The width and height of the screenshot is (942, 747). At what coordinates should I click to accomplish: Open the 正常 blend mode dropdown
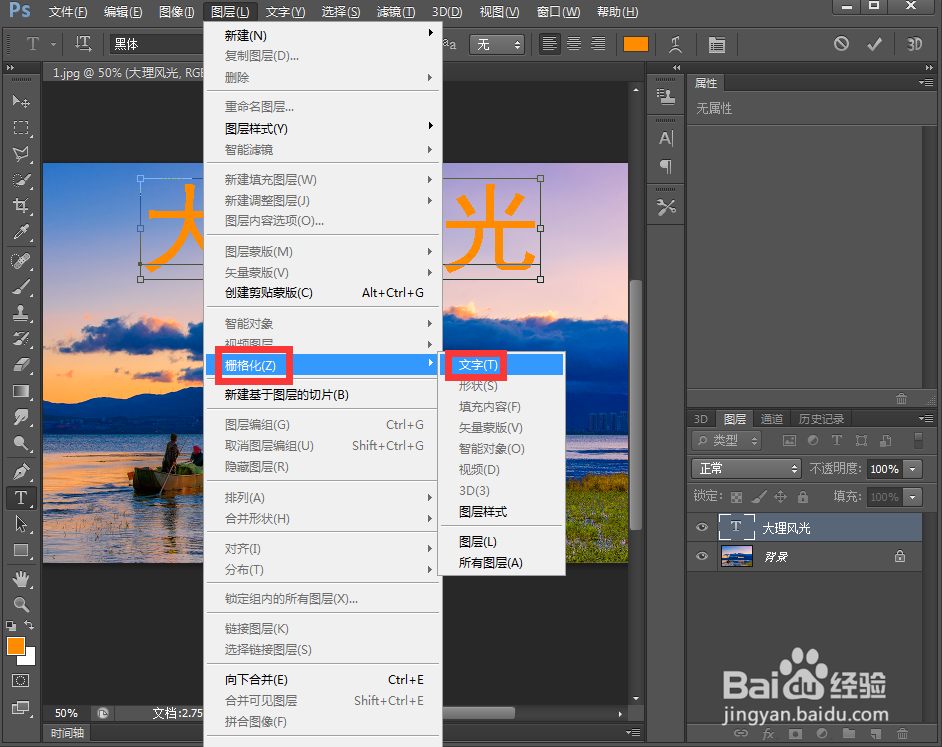click(745, 467)
